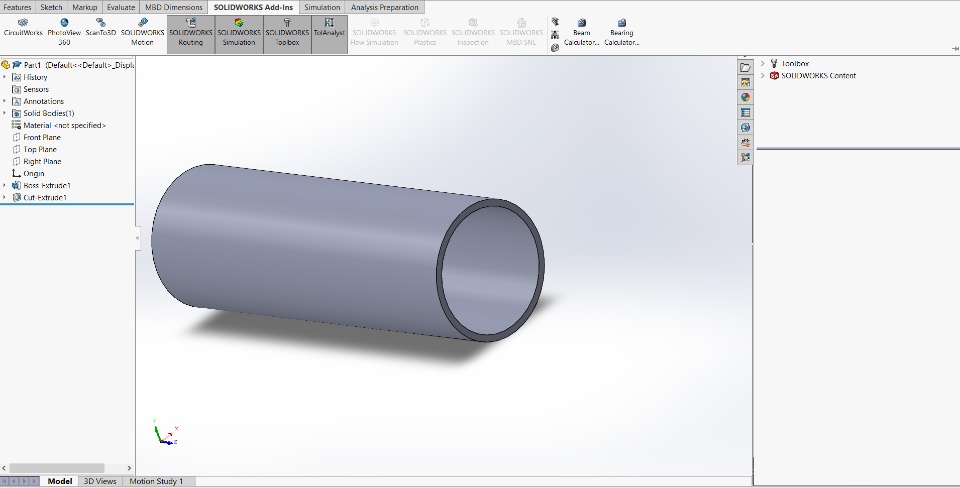Toggle the SOLIDWORKS Routing add-in
The width and height of the screenshot is (960, 488).
pos(190,32)
